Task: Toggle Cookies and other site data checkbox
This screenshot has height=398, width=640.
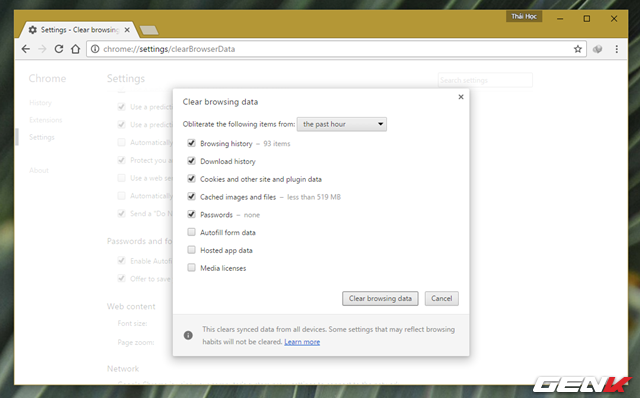Action: pyautogui.click(x=191, y=178)
